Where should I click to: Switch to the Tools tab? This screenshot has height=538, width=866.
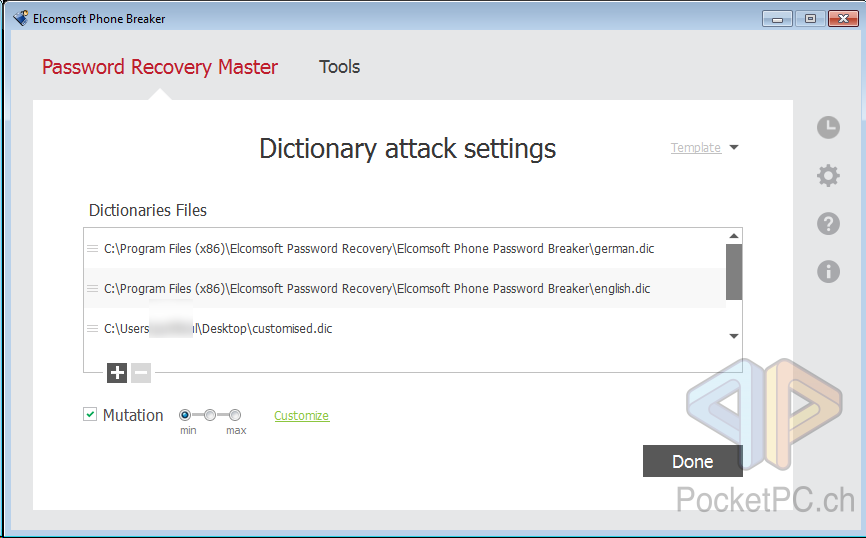point(339,67)
